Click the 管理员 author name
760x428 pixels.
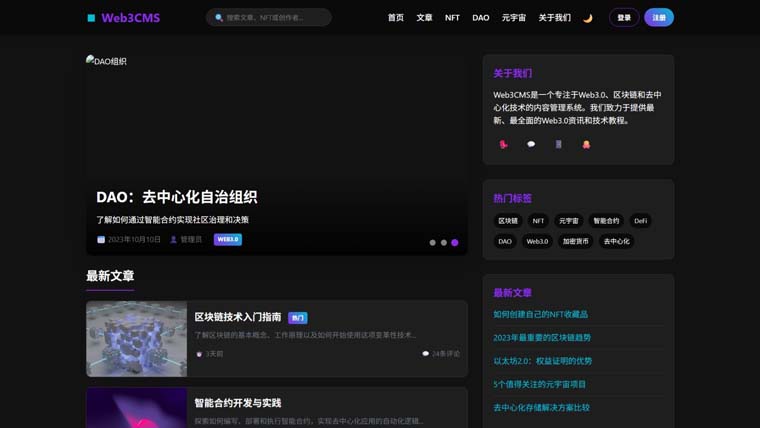point(191,239)
